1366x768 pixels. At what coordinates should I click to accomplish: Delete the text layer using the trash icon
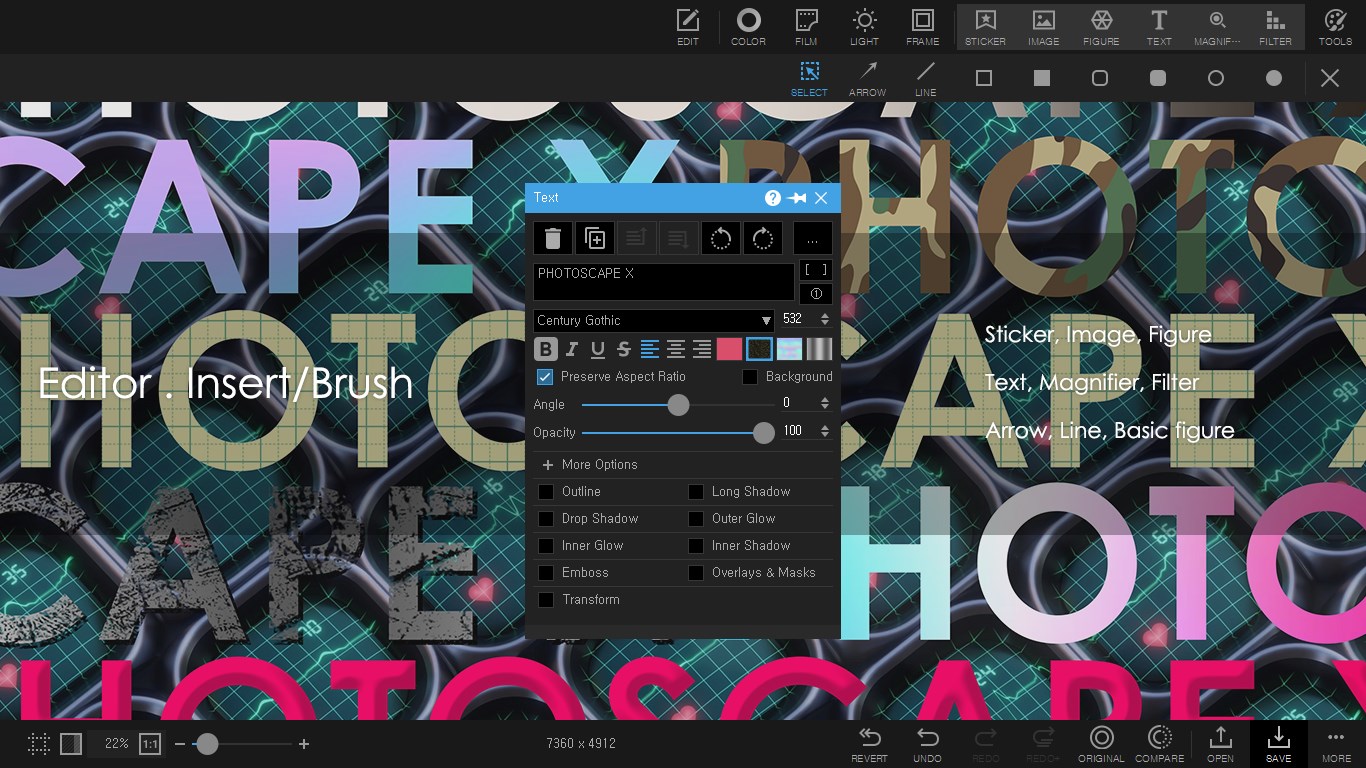point(553,238)
